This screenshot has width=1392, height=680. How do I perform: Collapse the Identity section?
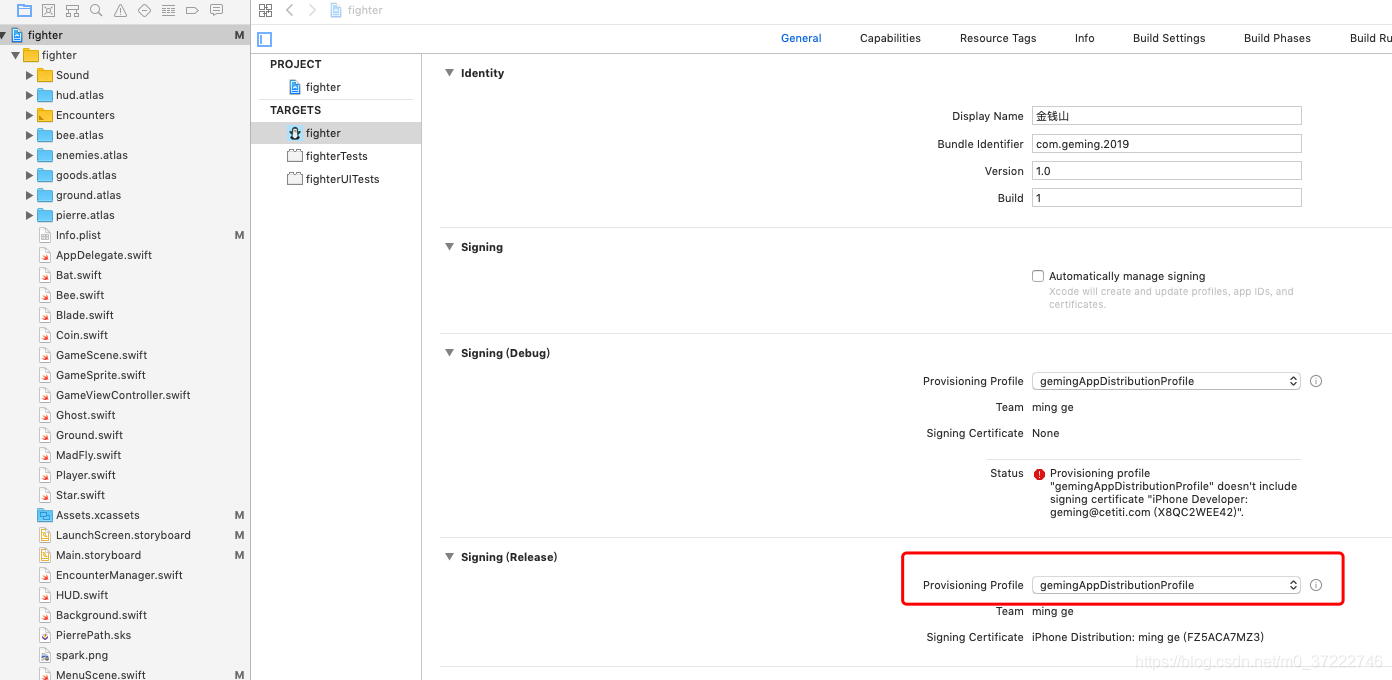coord(449,73)
